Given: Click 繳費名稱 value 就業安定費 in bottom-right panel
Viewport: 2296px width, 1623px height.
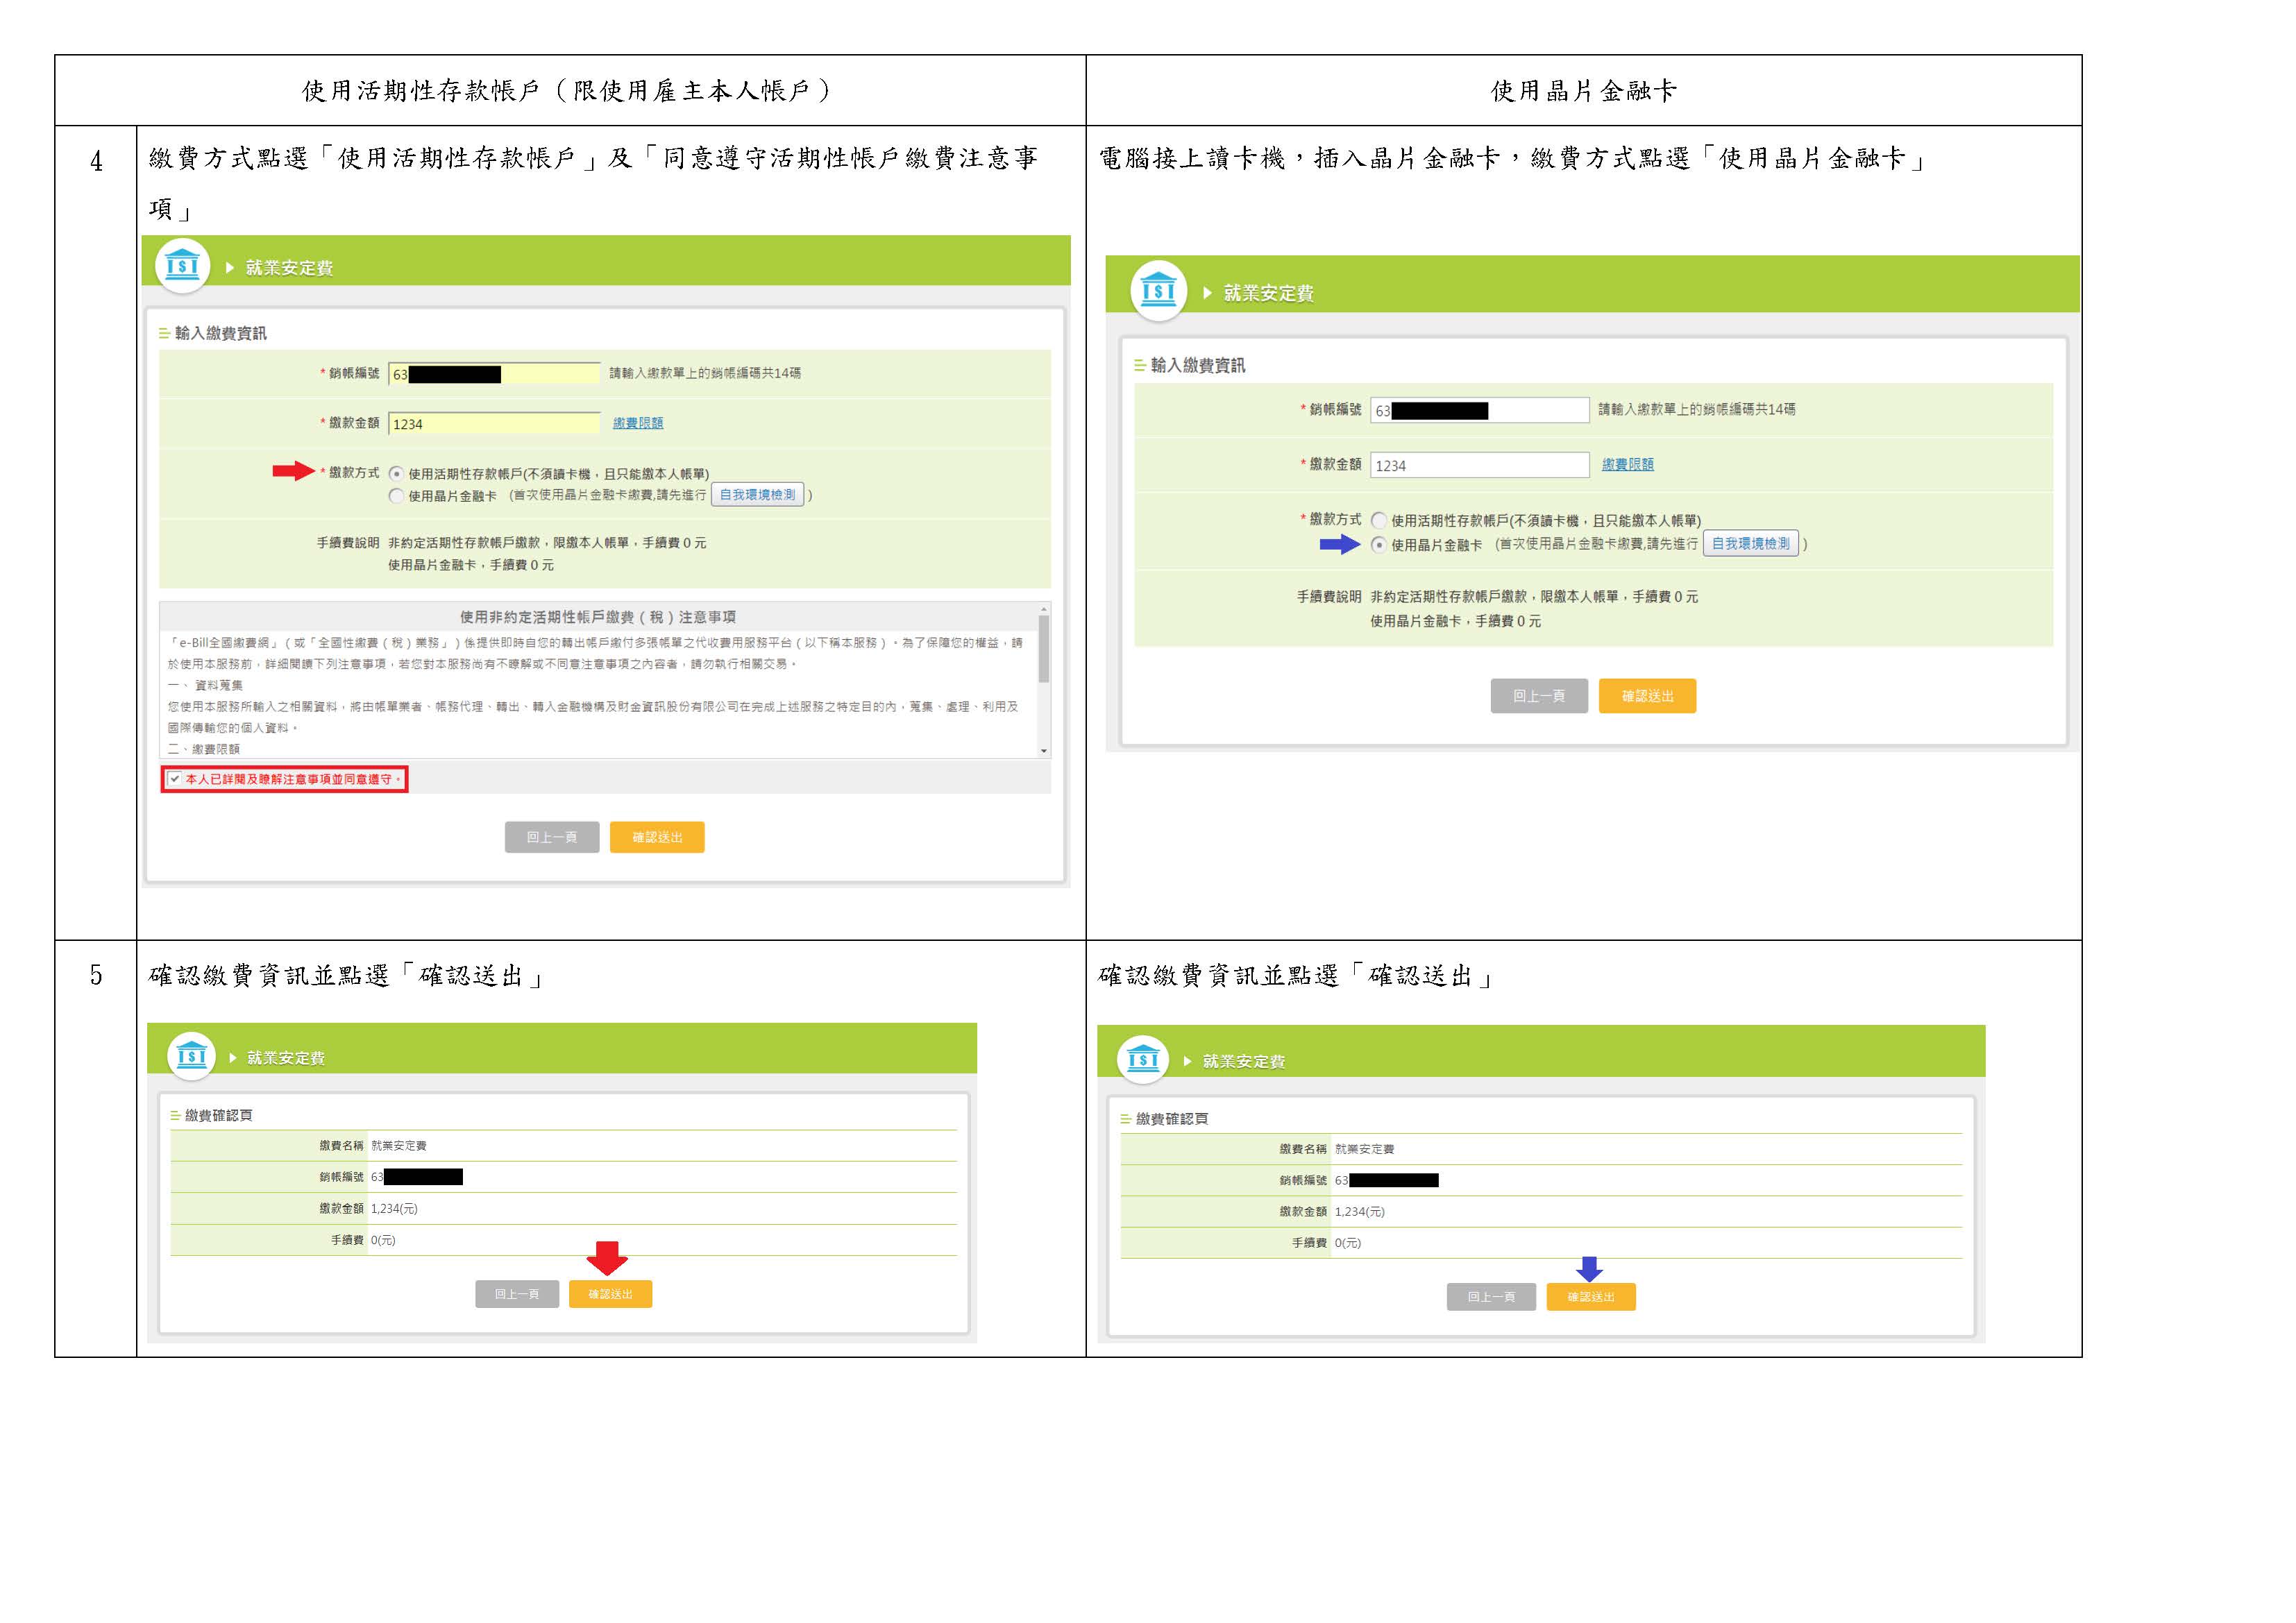Looking at the screenshot, I should click(x=1364, y=1150).
